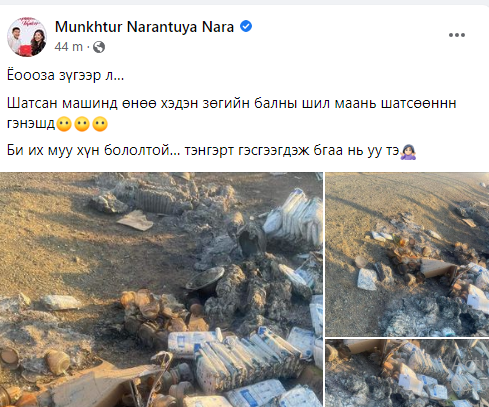
Task: Open the post options three-dot menu
Action: [457, 35]
